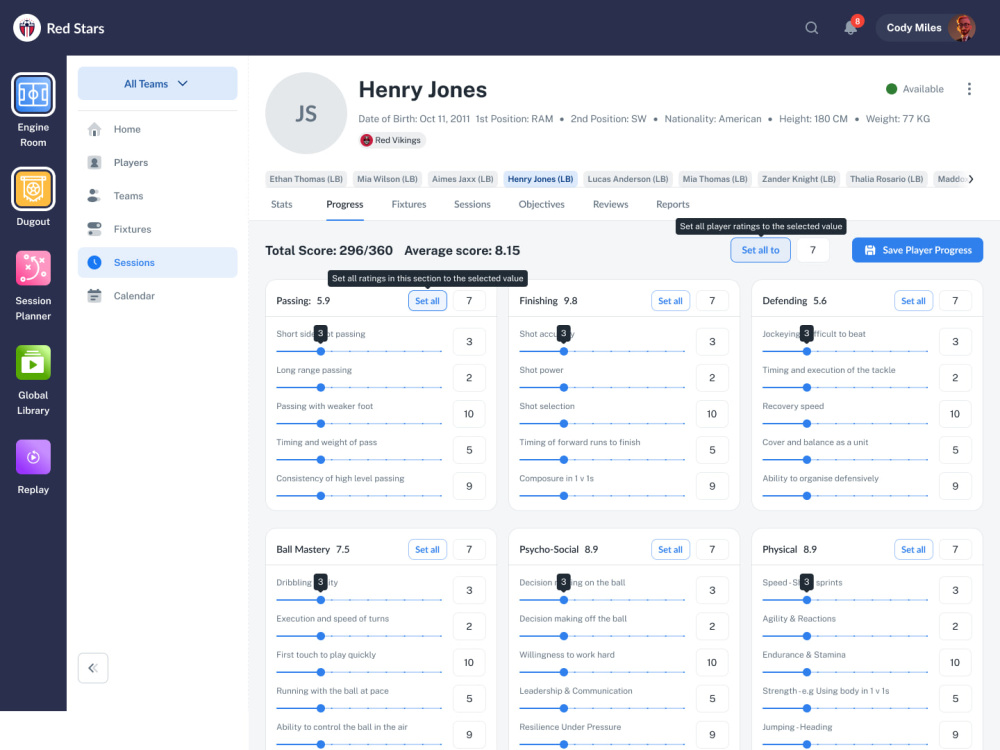This screenshot has width=1000, height=750.
Task: Switch to the Stats tab
Action: [x=281, y=204]
